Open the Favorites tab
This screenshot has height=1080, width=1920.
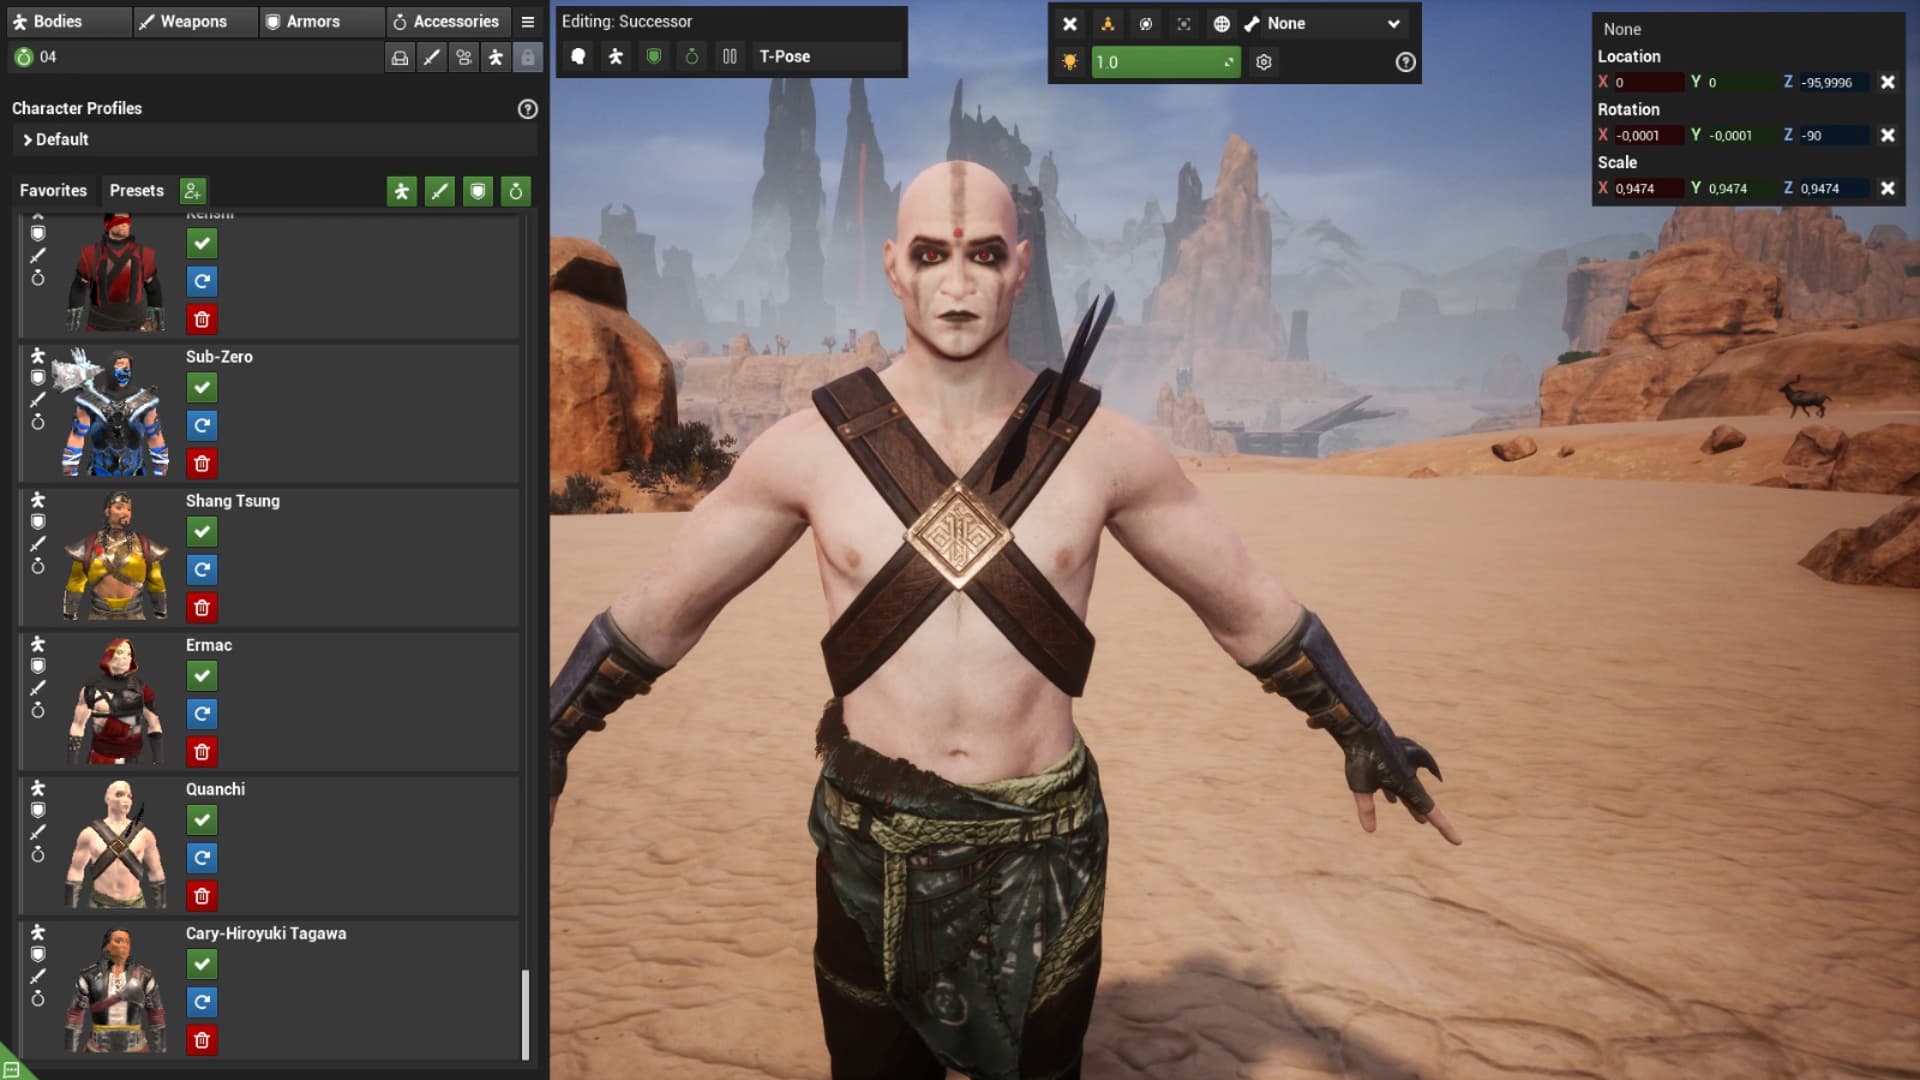(53, 191)
